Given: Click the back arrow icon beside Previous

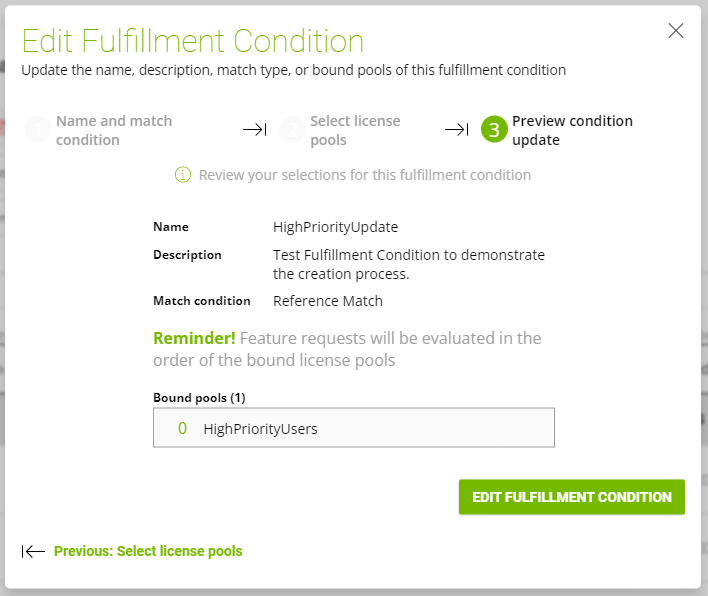Looking at the screenshot, I should (33, 551).
